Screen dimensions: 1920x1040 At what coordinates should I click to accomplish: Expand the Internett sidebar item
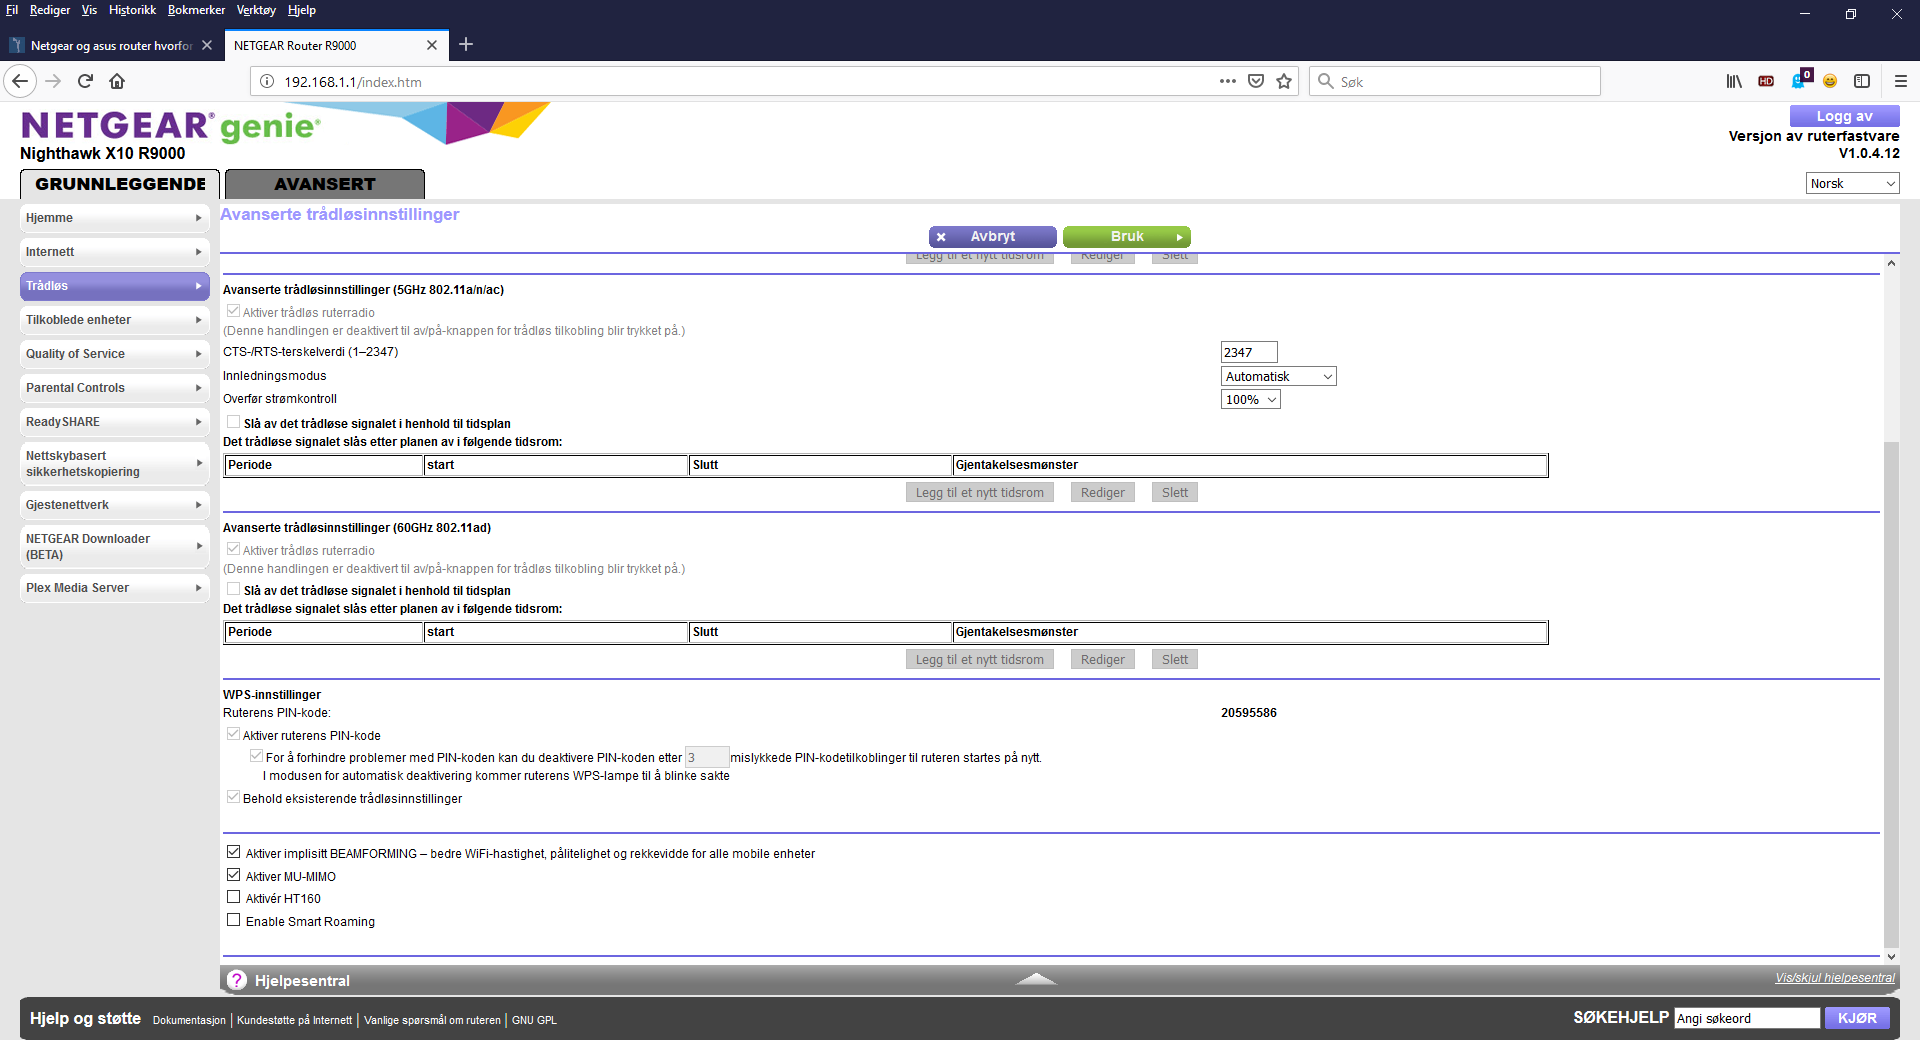114,251
